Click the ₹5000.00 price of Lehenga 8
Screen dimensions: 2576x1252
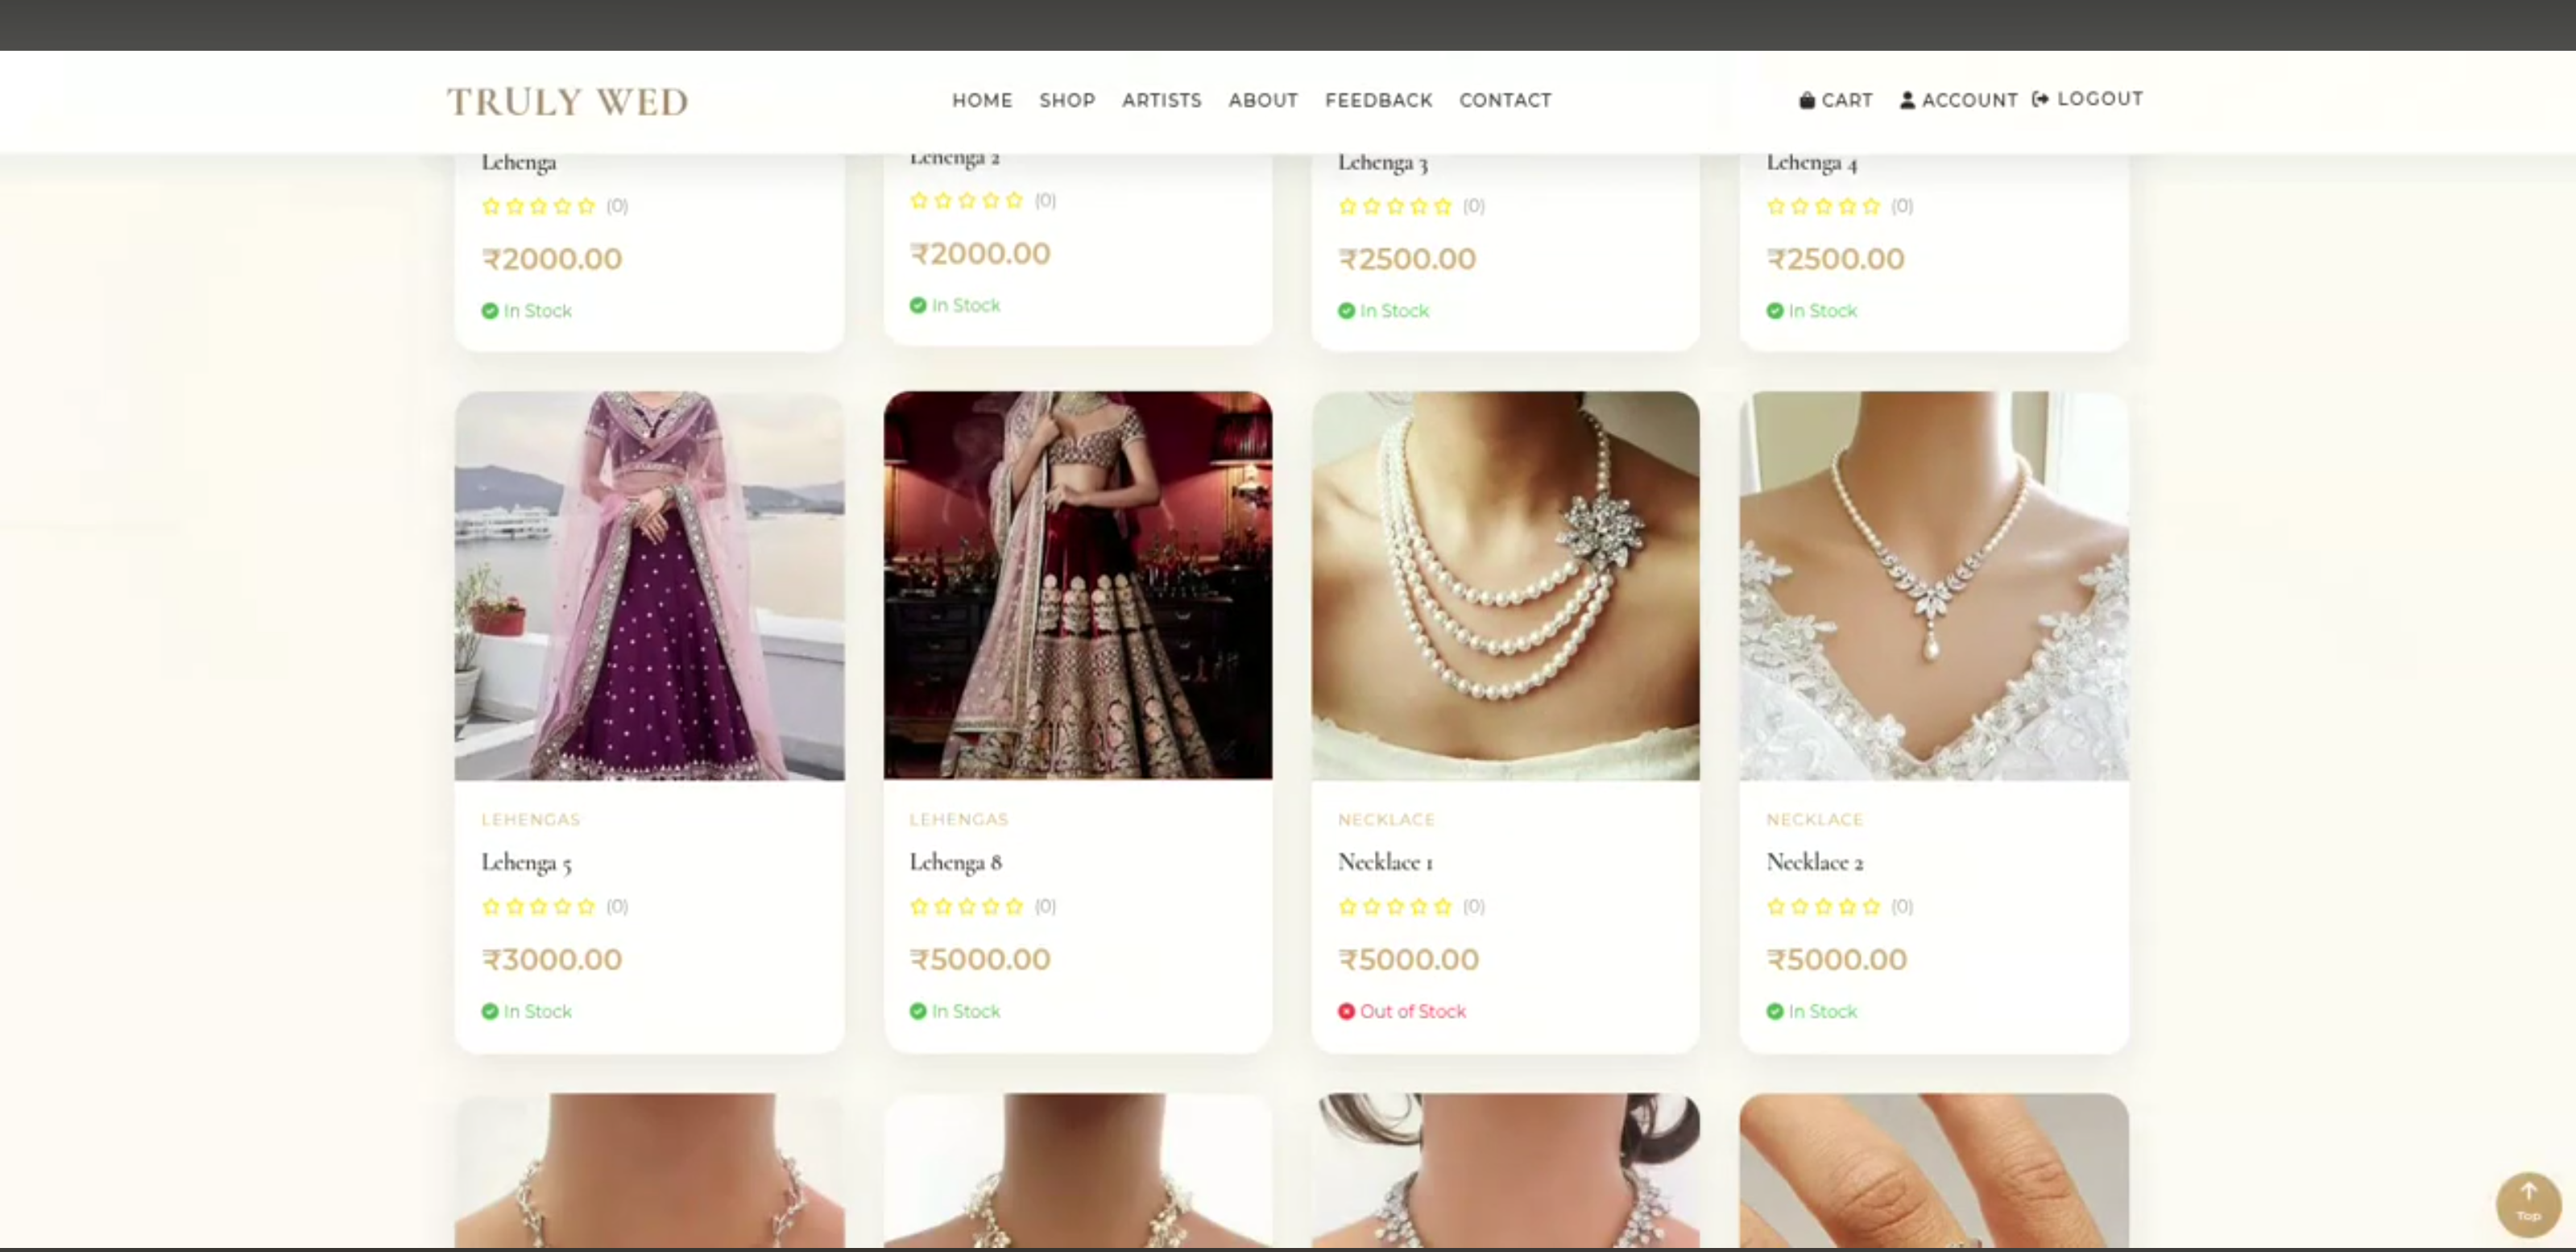(x=980, y=959)
